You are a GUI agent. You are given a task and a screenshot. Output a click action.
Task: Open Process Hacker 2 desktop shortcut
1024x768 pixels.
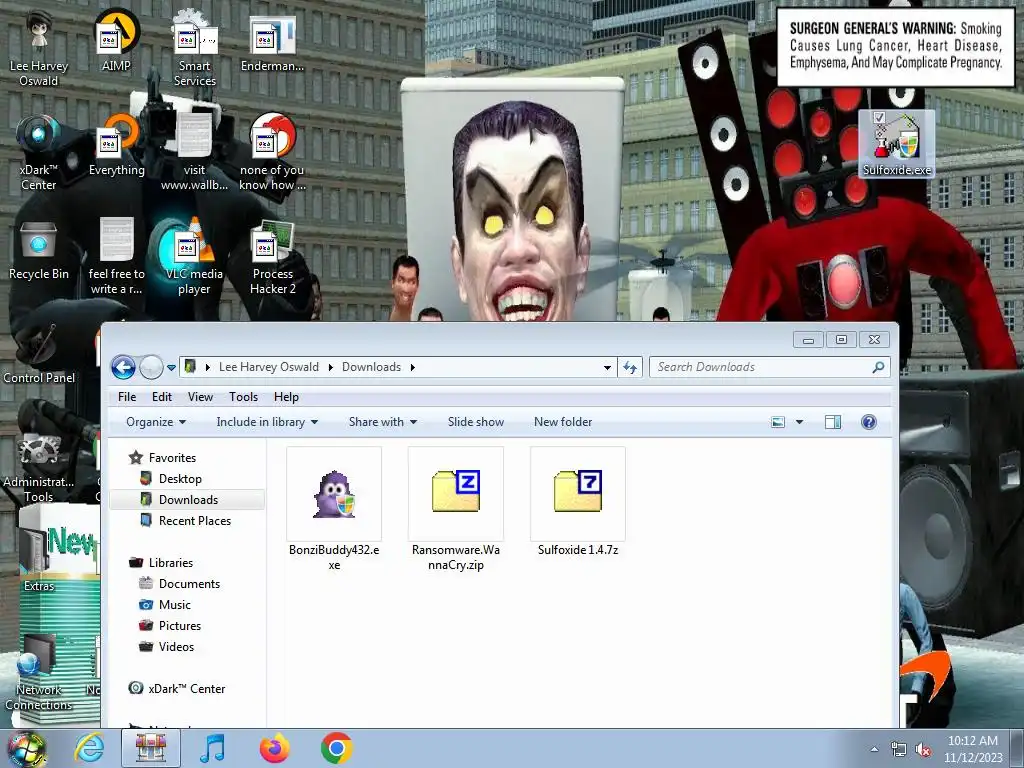[272, 258]
